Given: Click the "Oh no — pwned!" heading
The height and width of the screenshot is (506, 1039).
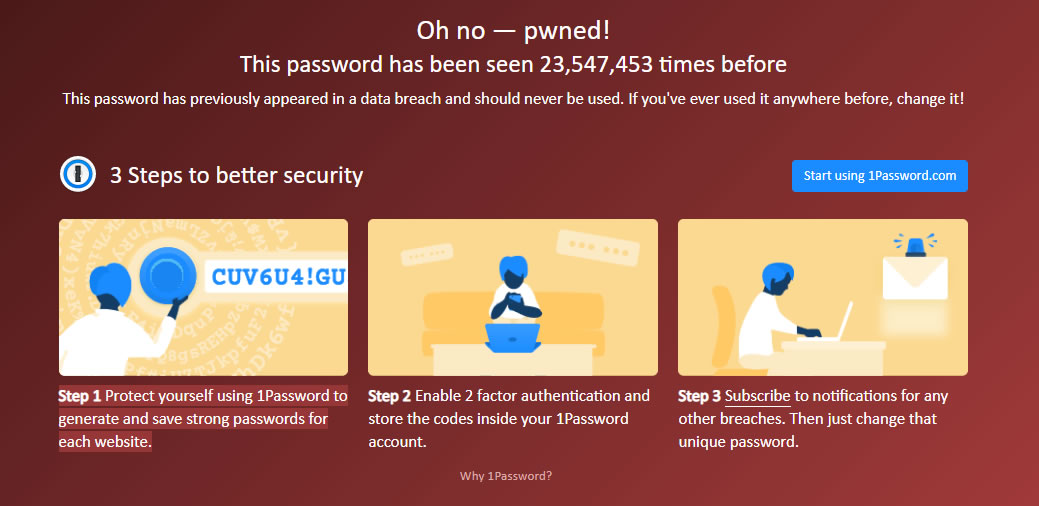Looking at the screenshot, I should tap(513, 30).
